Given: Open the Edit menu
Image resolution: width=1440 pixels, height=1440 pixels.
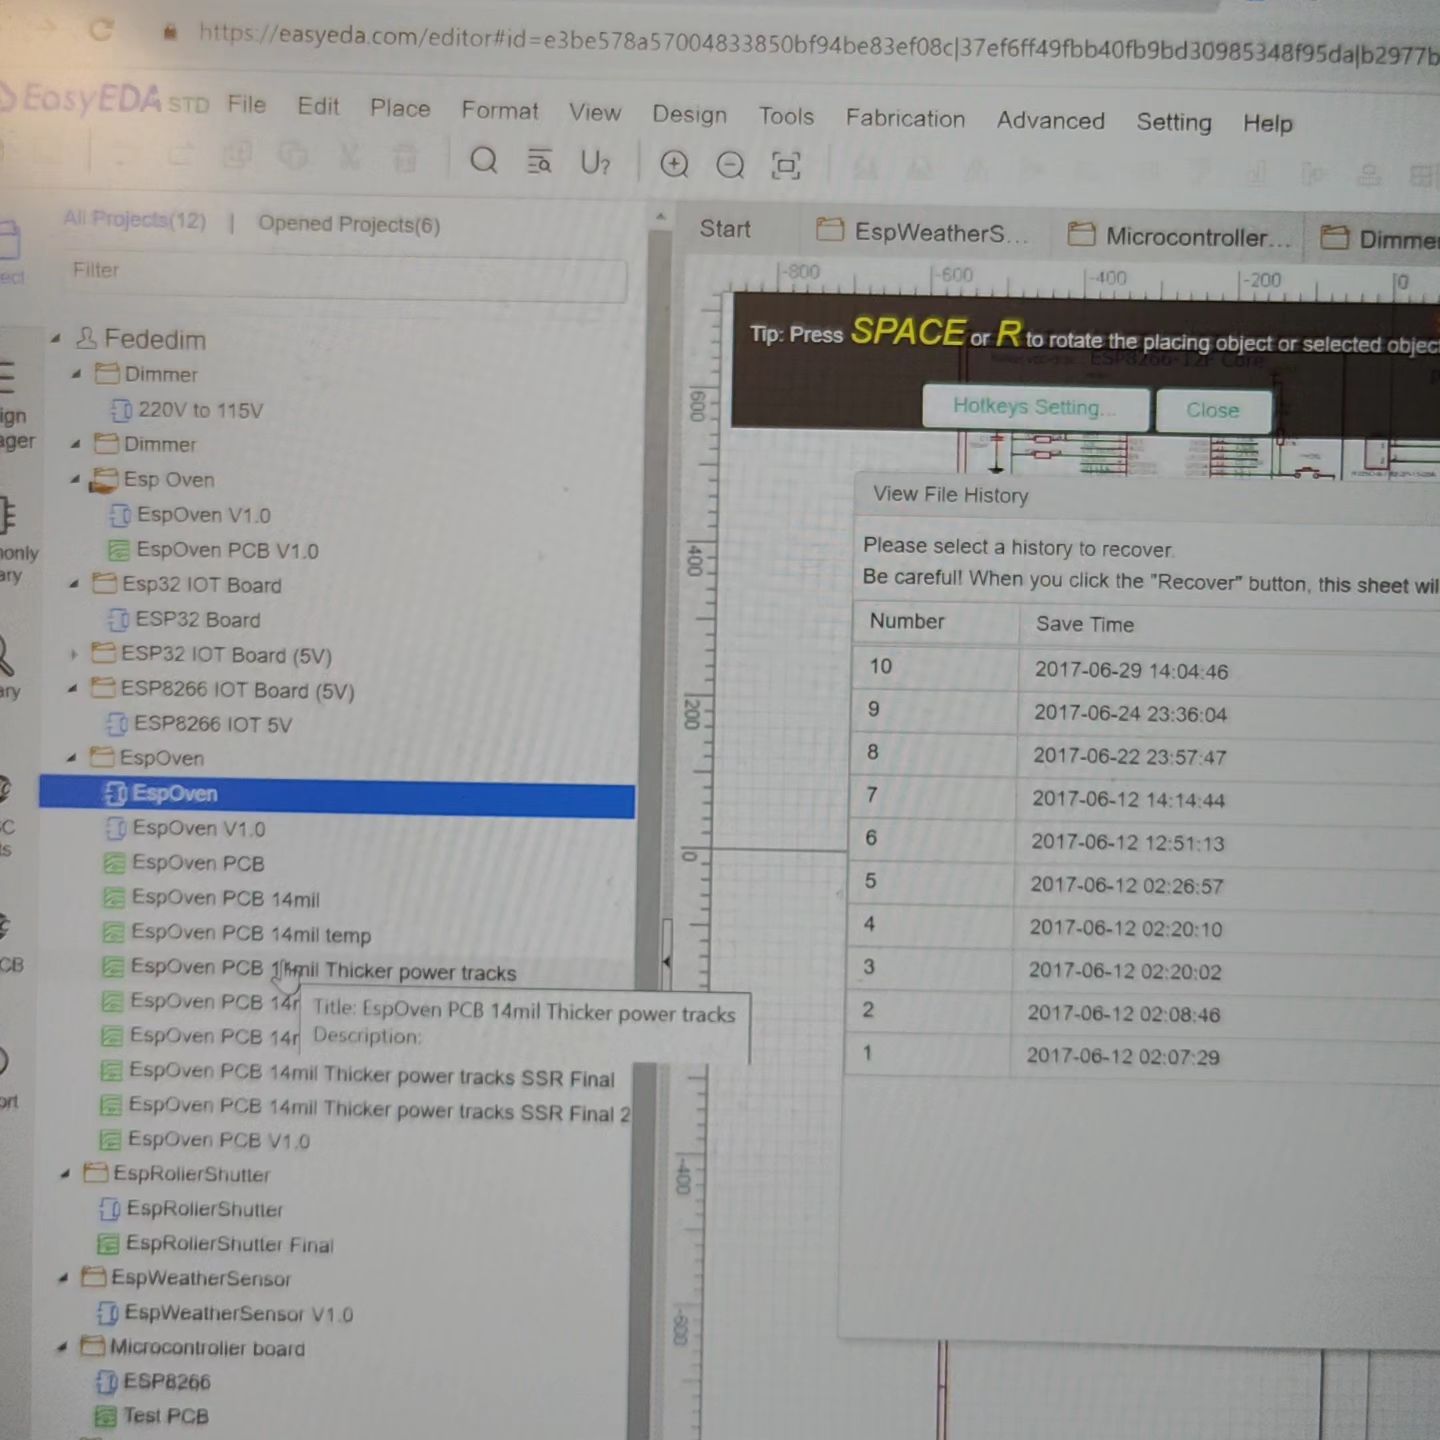Looking at the screenshot, I should pyautogui.click(x=318, y=106).
